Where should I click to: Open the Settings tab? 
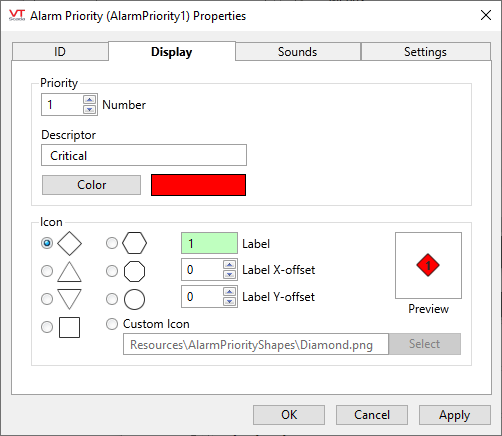(x=425, y=52)
